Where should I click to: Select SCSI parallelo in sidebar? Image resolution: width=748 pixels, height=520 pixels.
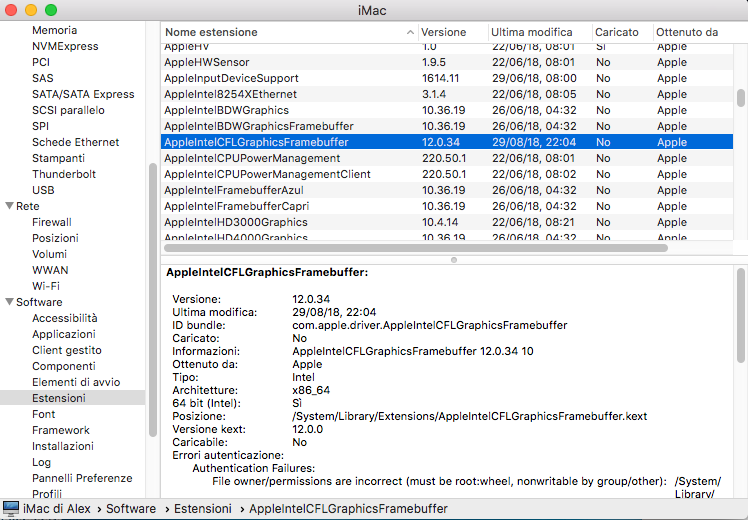click(x=68, y=110)
